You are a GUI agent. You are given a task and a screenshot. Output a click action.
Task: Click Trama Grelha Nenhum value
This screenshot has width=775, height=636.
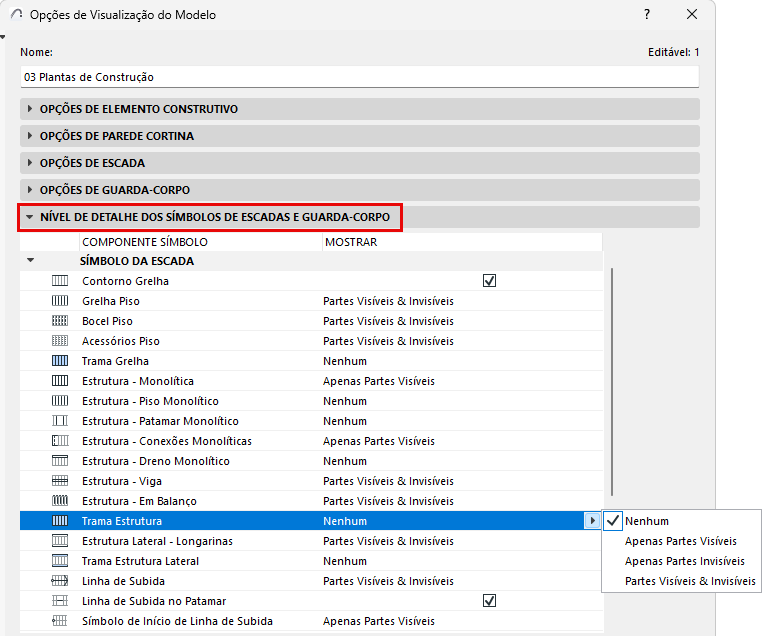[344, 361]
